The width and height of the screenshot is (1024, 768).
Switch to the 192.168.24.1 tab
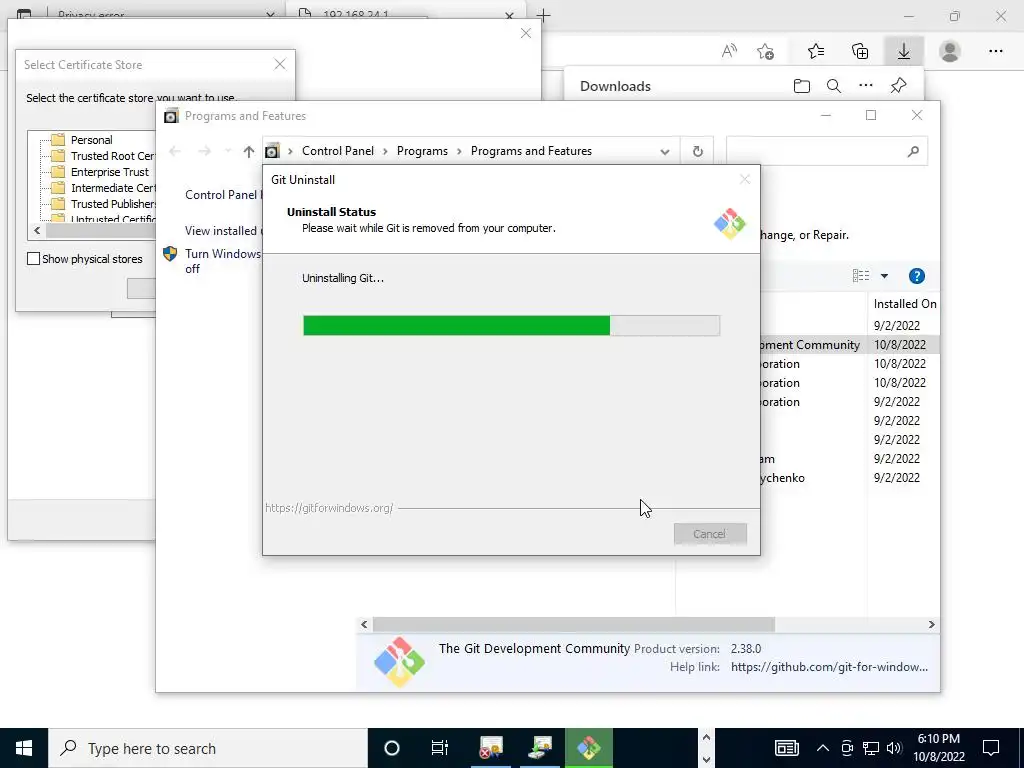(405, 14)
